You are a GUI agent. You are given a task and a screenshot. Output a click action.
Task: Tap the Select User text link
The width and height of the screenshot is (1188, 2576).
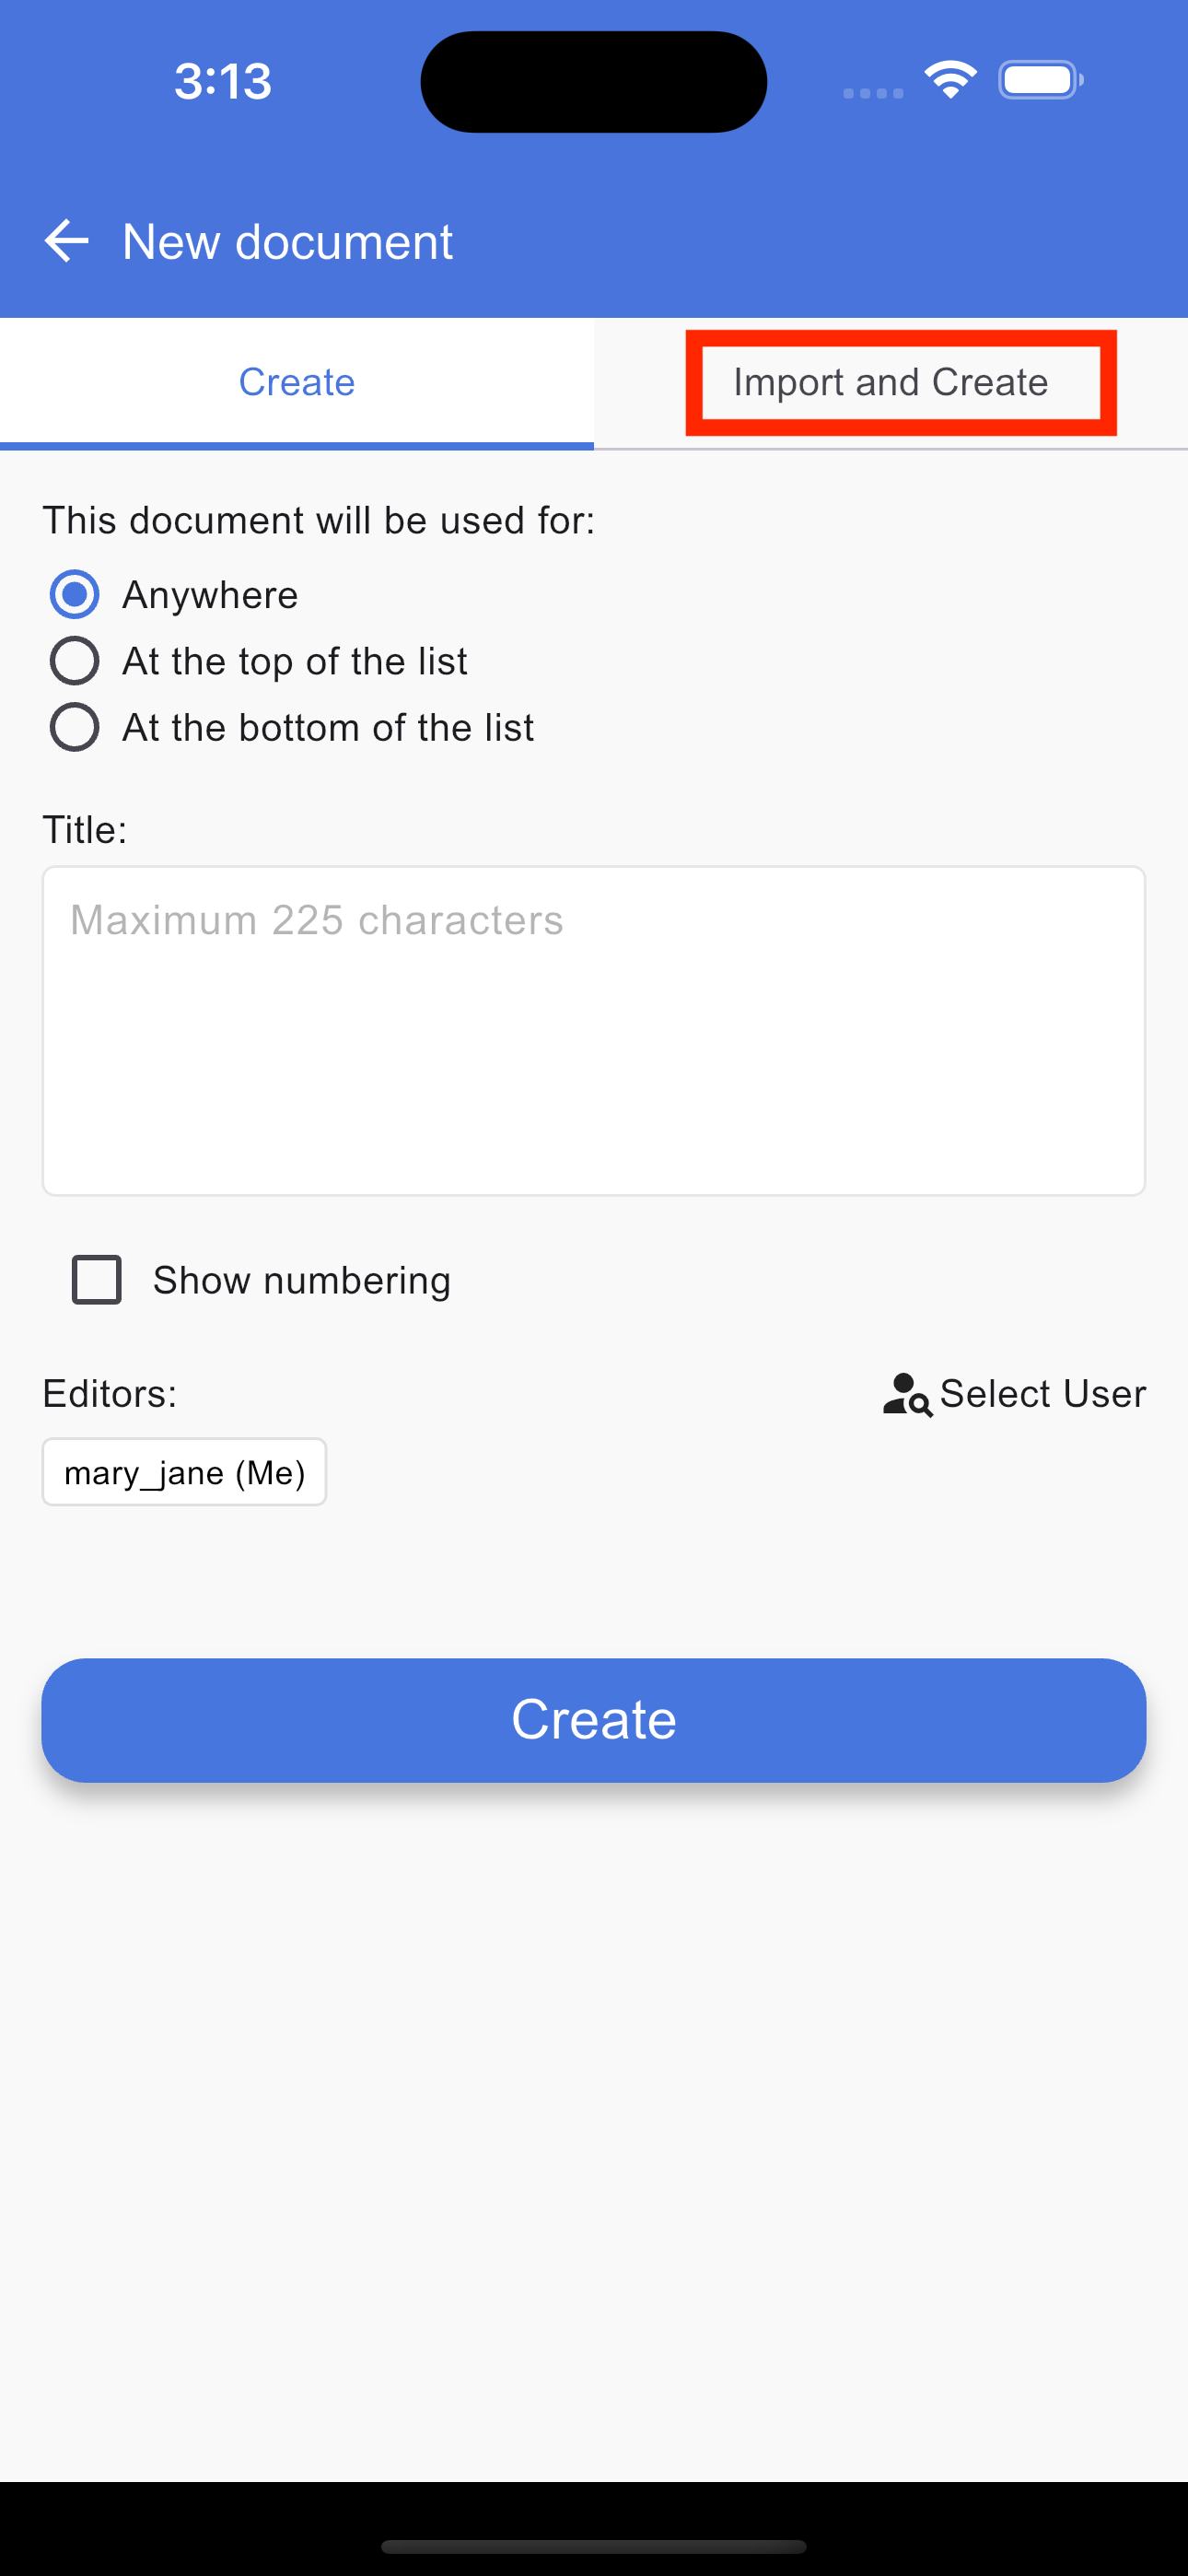pyautogui.click(x=1042, y=1394)
